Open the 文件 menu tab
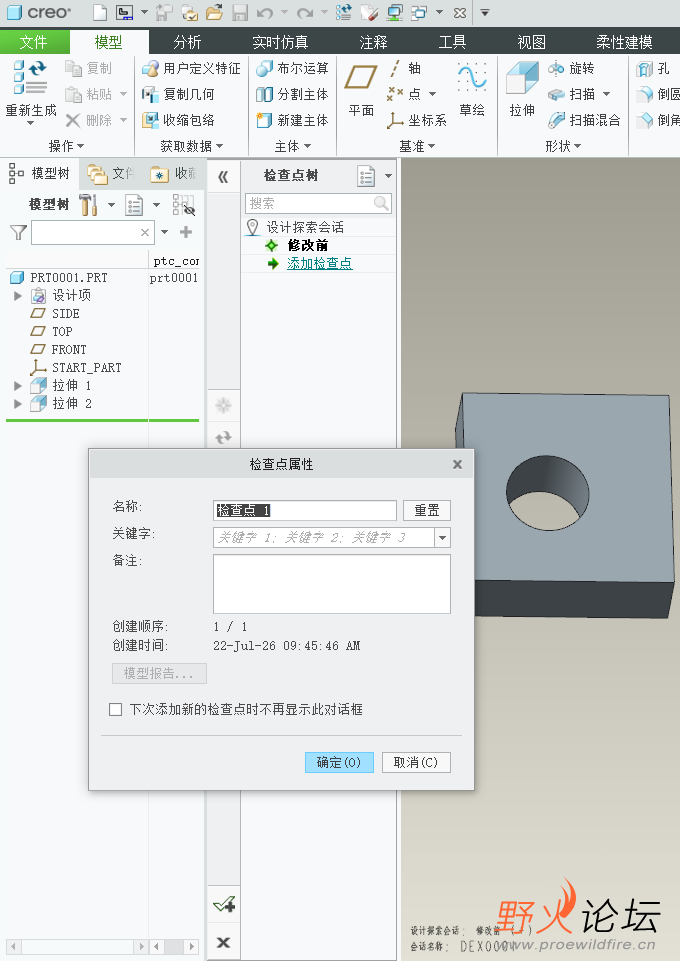The image size is (680, 961). coord(33,42)
